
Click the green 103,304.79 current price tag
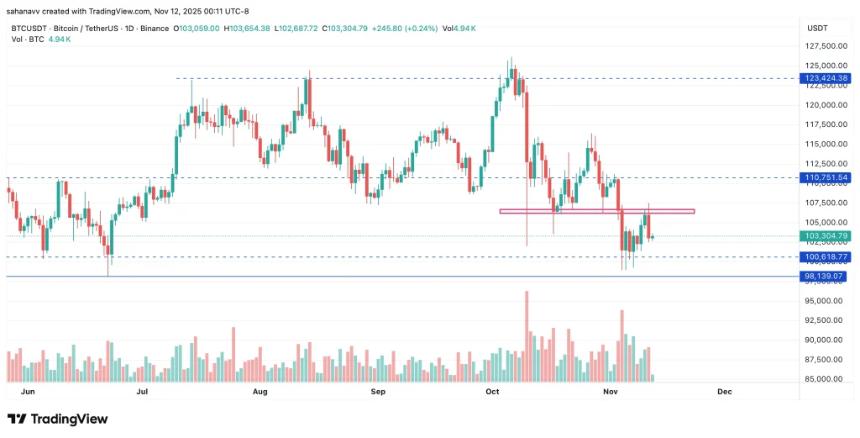point(824,236)
